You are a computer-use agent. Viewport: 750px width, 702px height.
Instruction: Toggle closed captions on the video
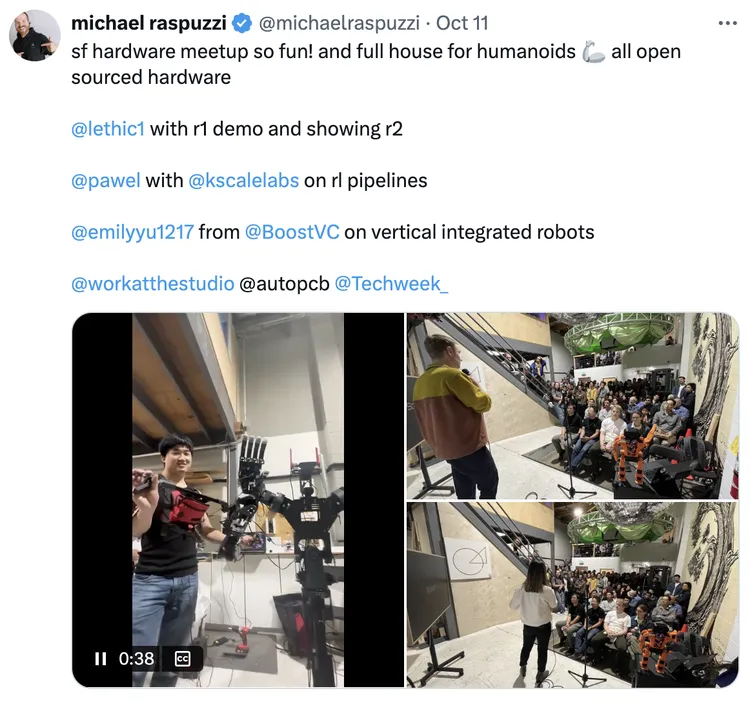(183, 658)
